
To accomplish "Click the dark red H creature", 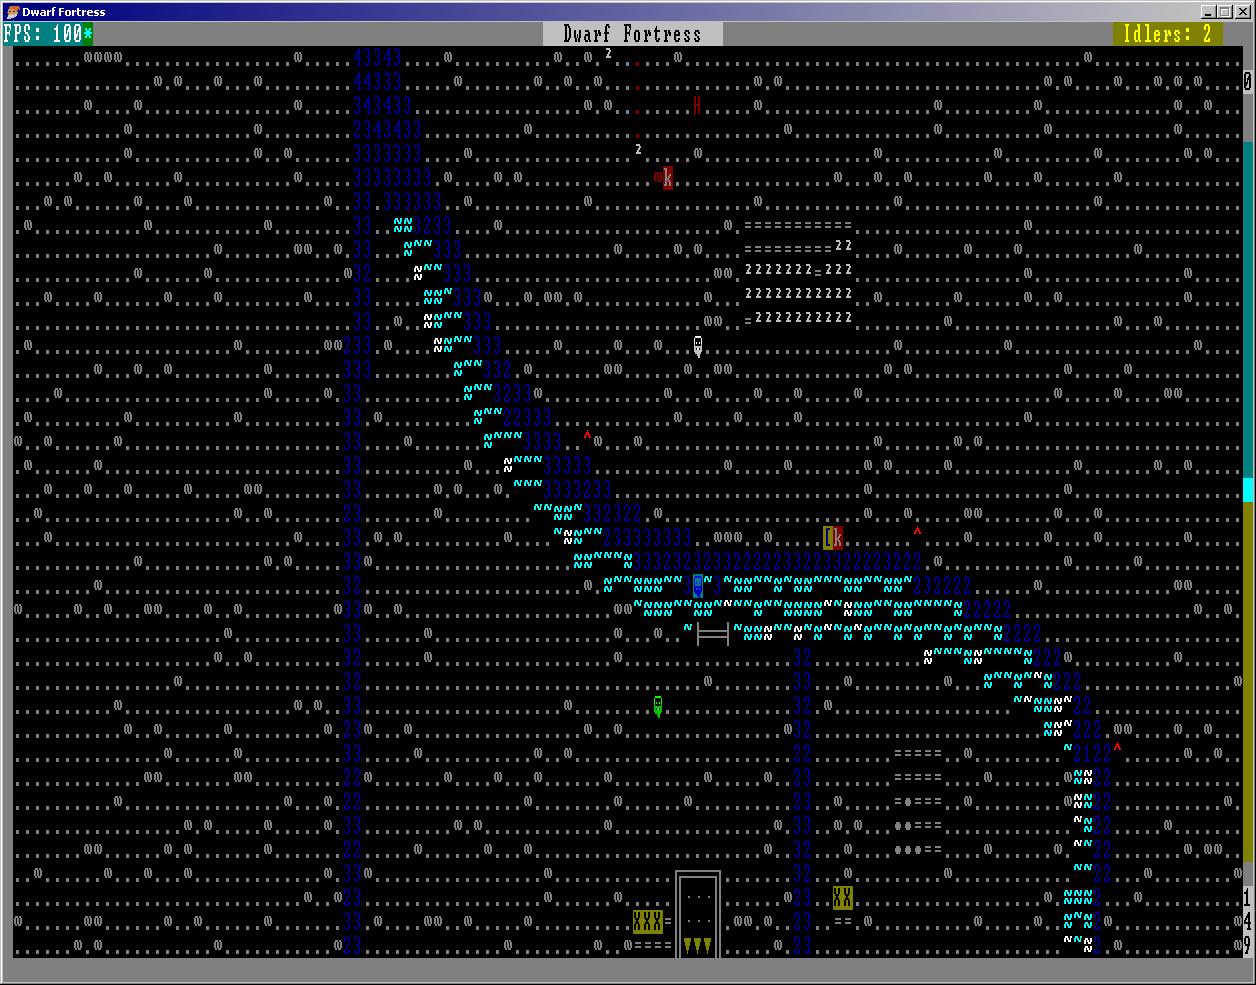I will (697, 105).
